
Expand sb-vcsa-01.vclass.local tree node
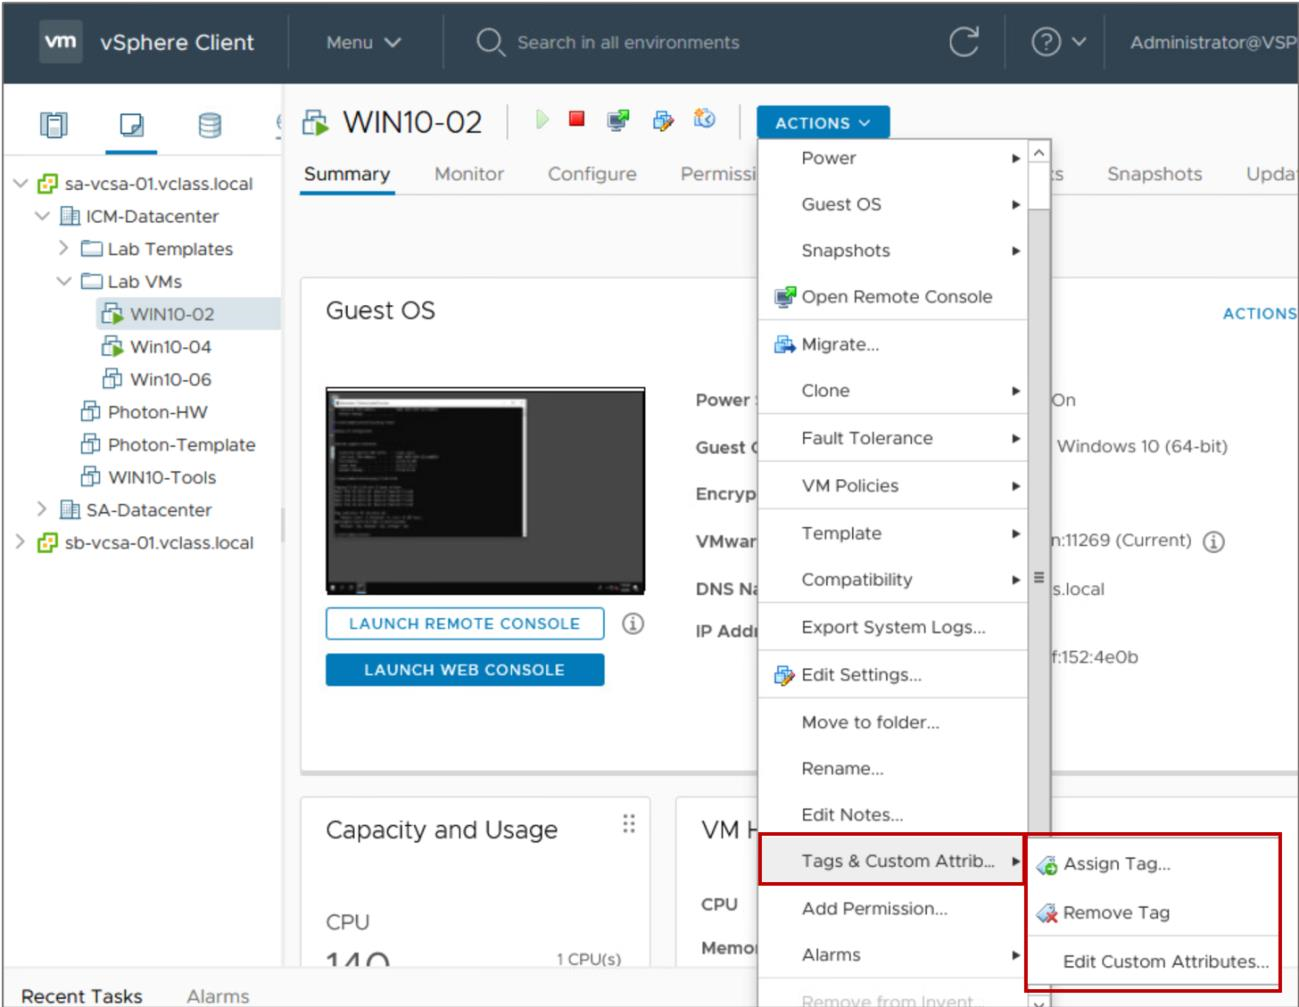(20, 542)
